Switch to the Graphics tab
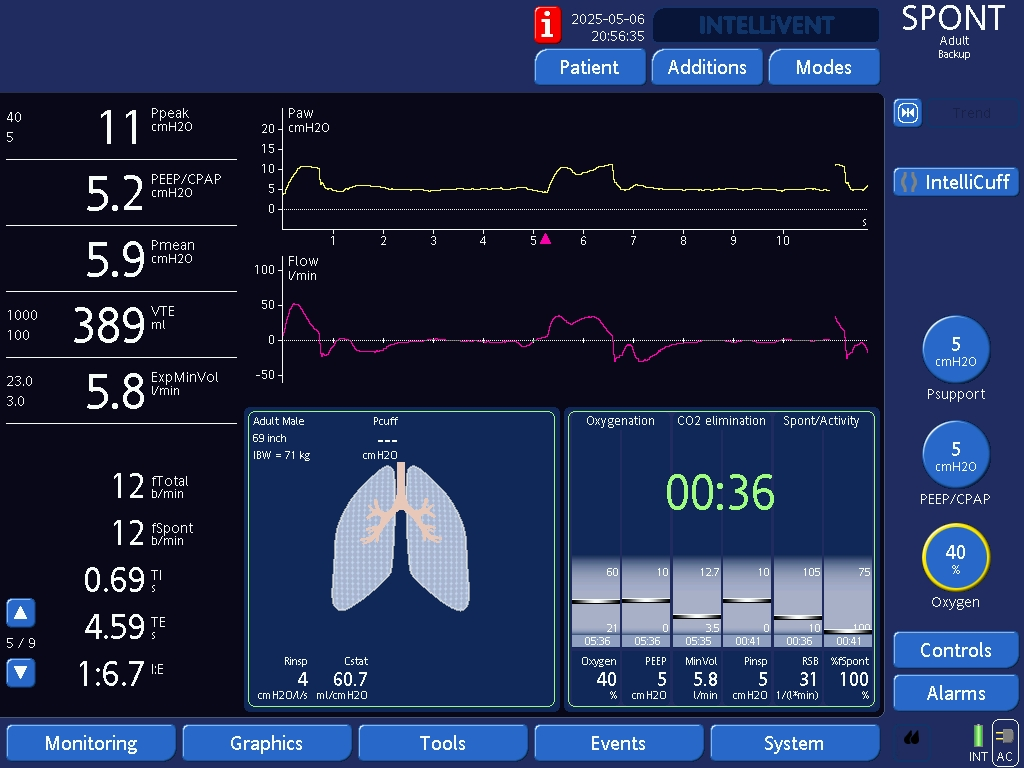The width and height of the screenshot is (1024, 768). [x=266, y=743]
